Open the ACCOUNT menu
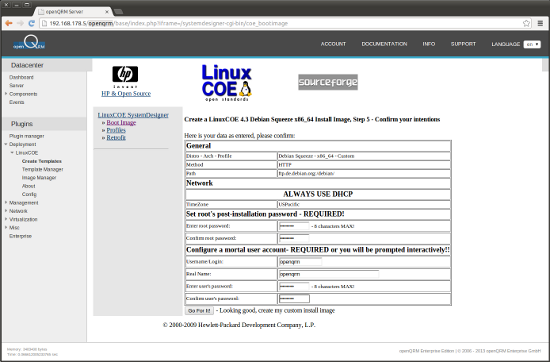Viewport: 550px width, 362px height. [x=333, y=44]
